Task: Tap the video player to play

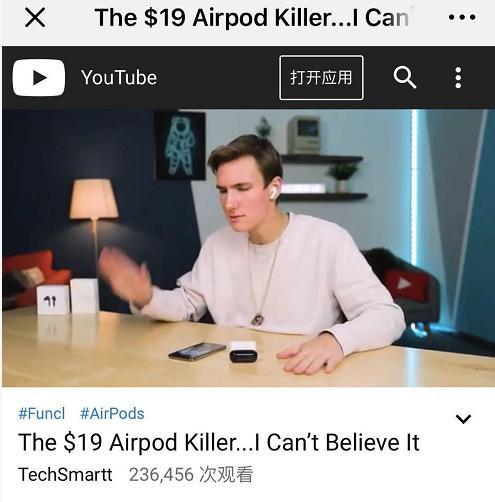Action: (248, 248)
